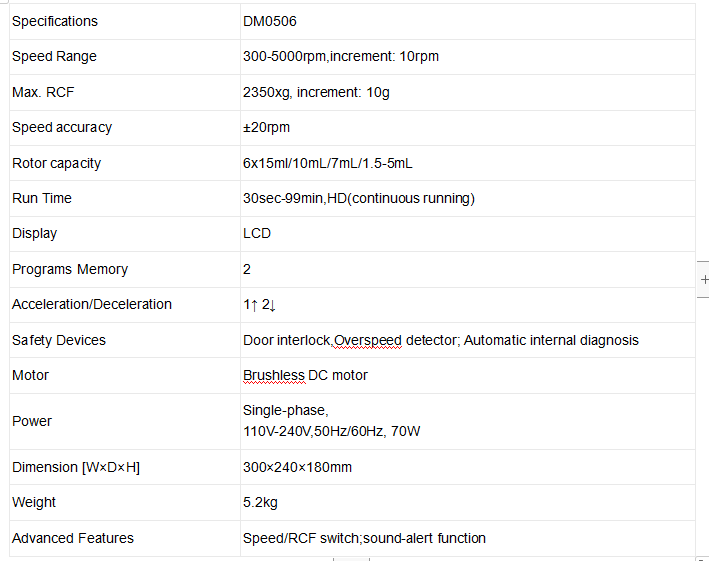Screen dimensions: 709x561
Task: Click the 5.2kg weight value
Action: (x=261, y=502)
